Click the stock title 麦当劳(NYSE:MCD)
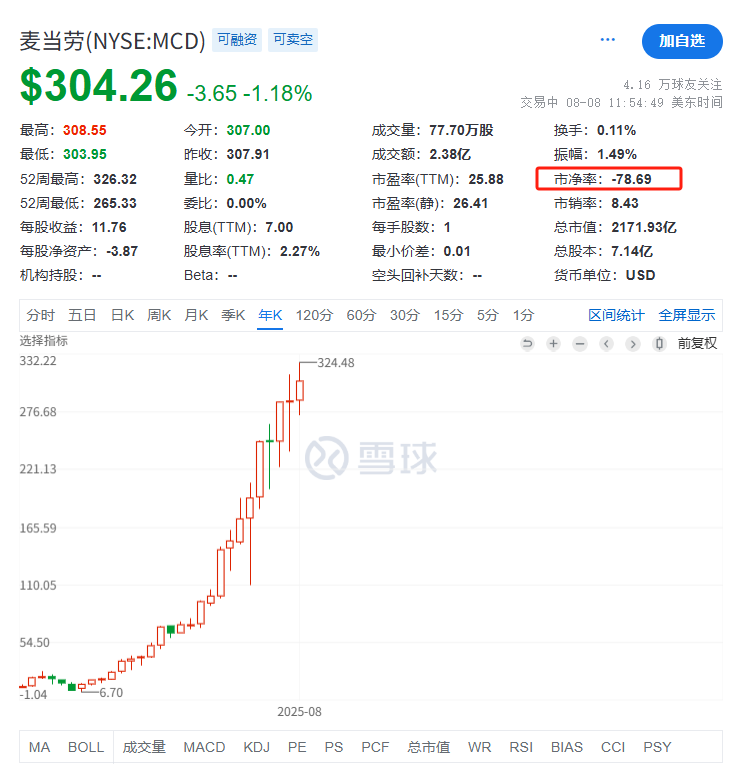Image resolution: width=750 pixels, height=765 pixels. coord(112,41)
